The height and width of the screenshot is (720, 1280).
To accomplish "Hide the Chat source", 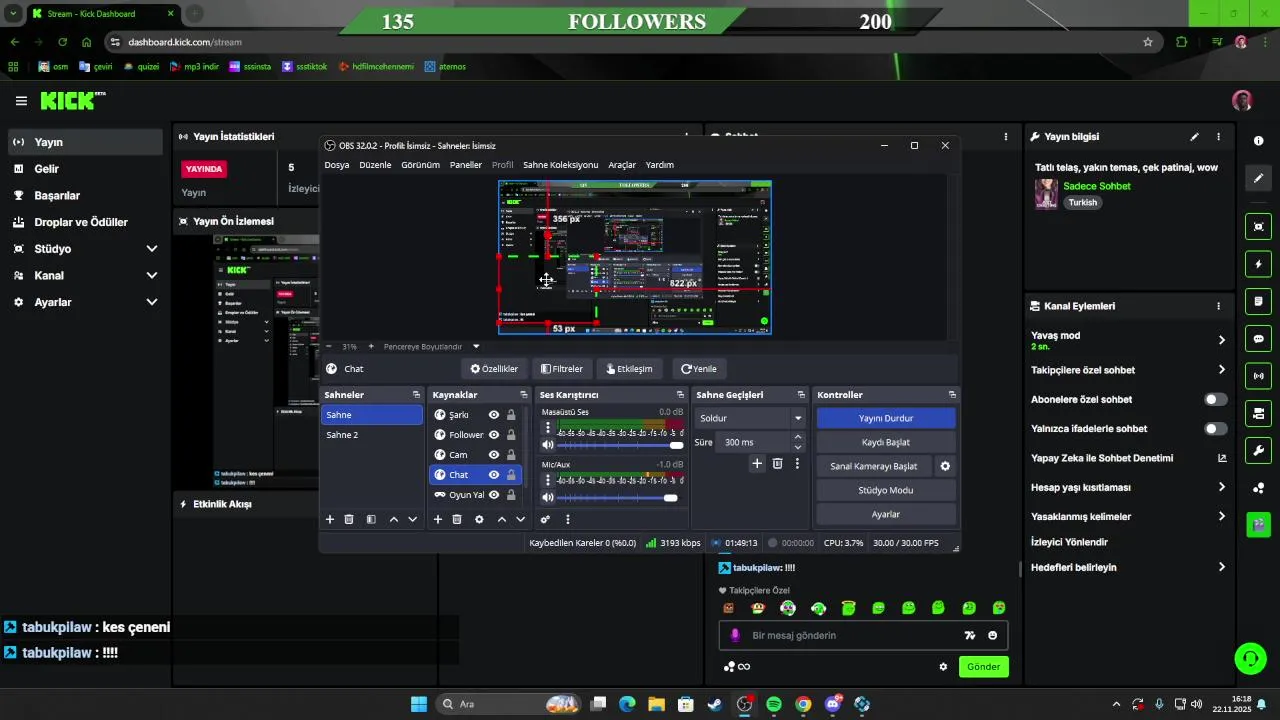I will tap(494, 475).
